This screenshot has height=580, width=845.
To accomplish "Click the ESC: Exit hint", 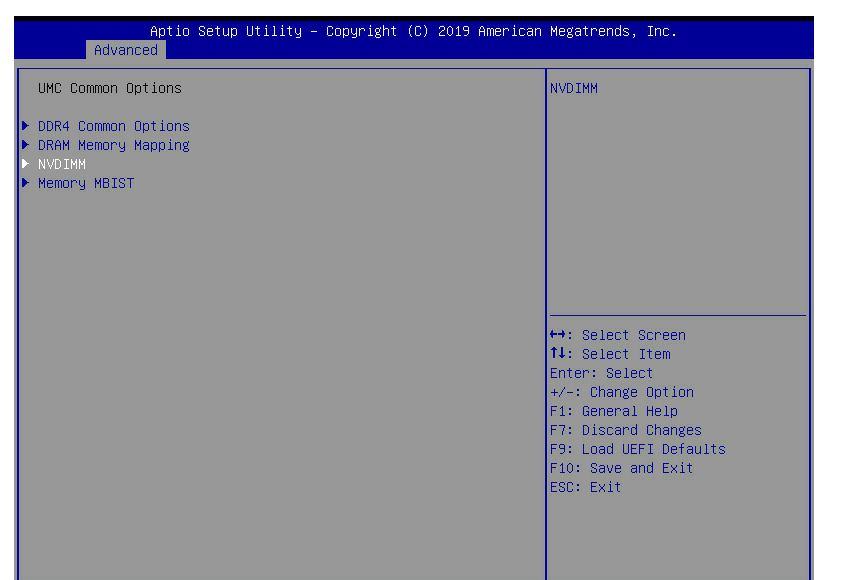I will (585, 487).
